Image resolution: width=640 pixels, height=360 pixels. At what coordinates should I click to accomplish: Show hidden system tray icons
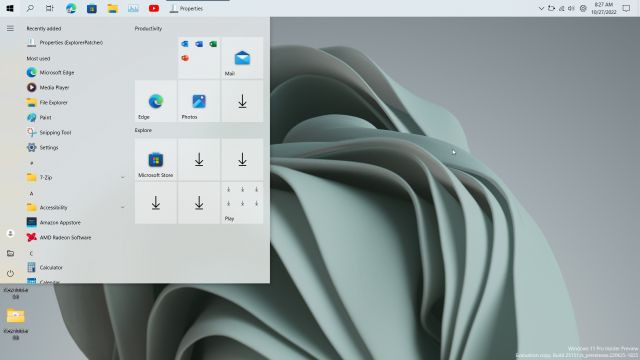(541, 8)
